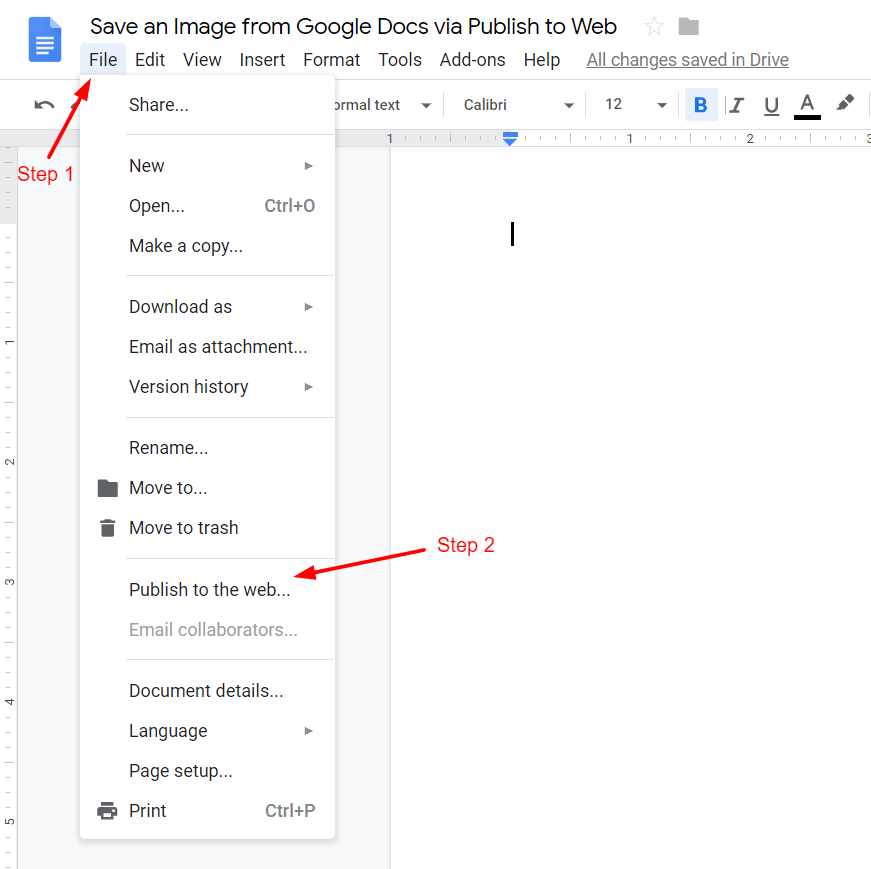The height and width of the screenshot is (869, 871).
Task: Apply bold formatting
Action: coord(701,104)
